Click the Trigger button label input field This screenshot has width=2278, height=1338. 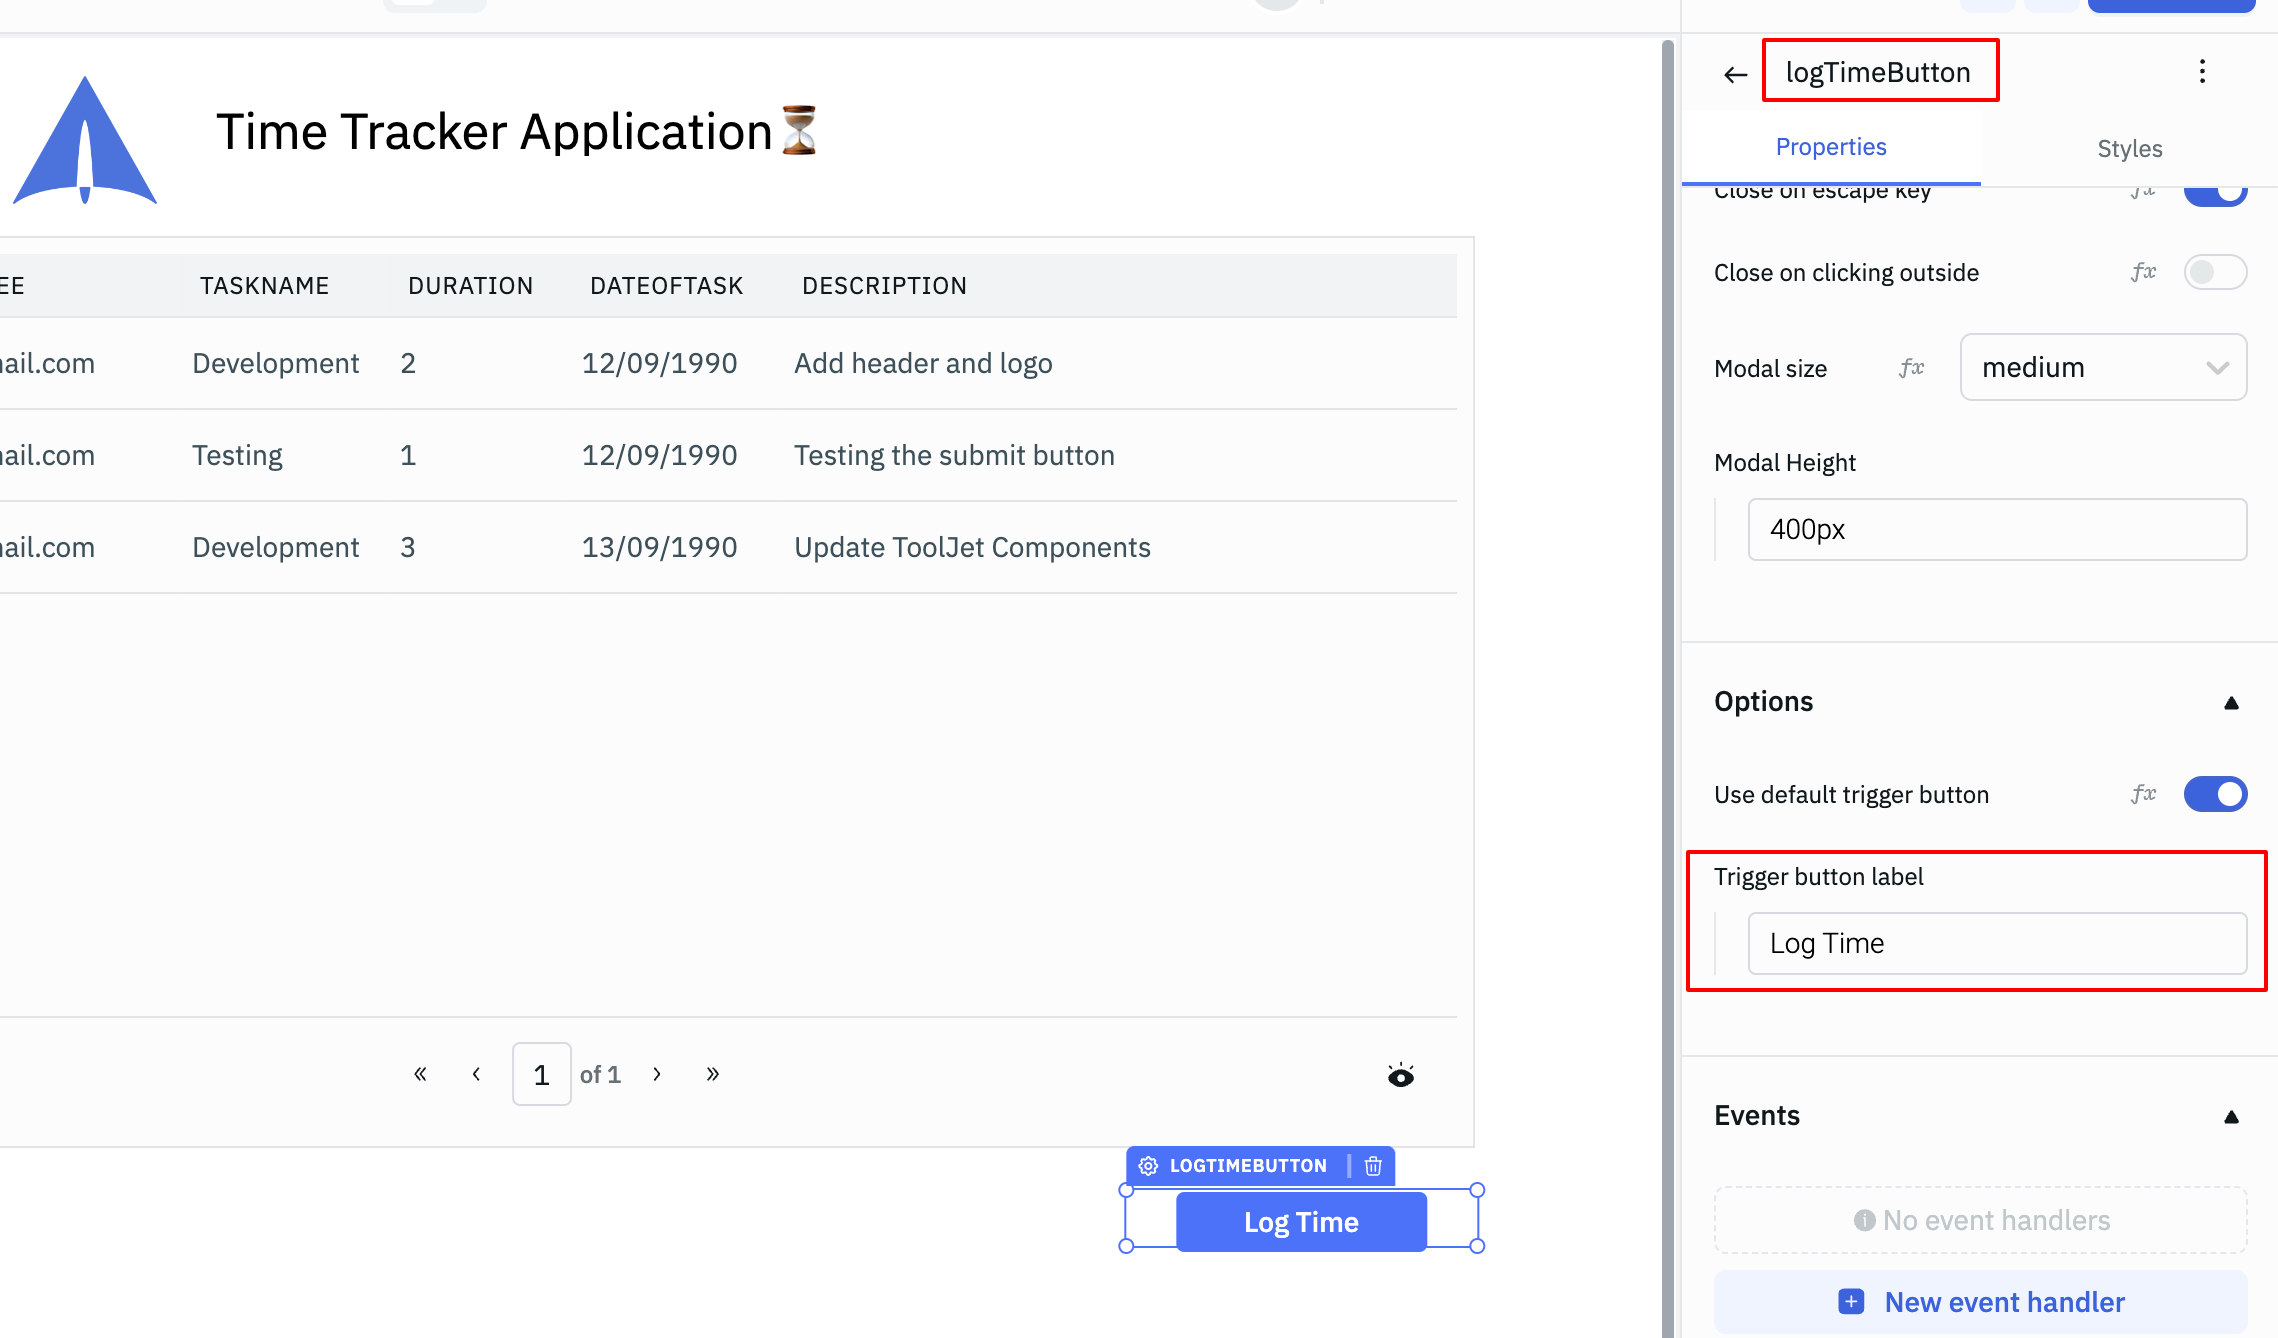point(1996,943)
